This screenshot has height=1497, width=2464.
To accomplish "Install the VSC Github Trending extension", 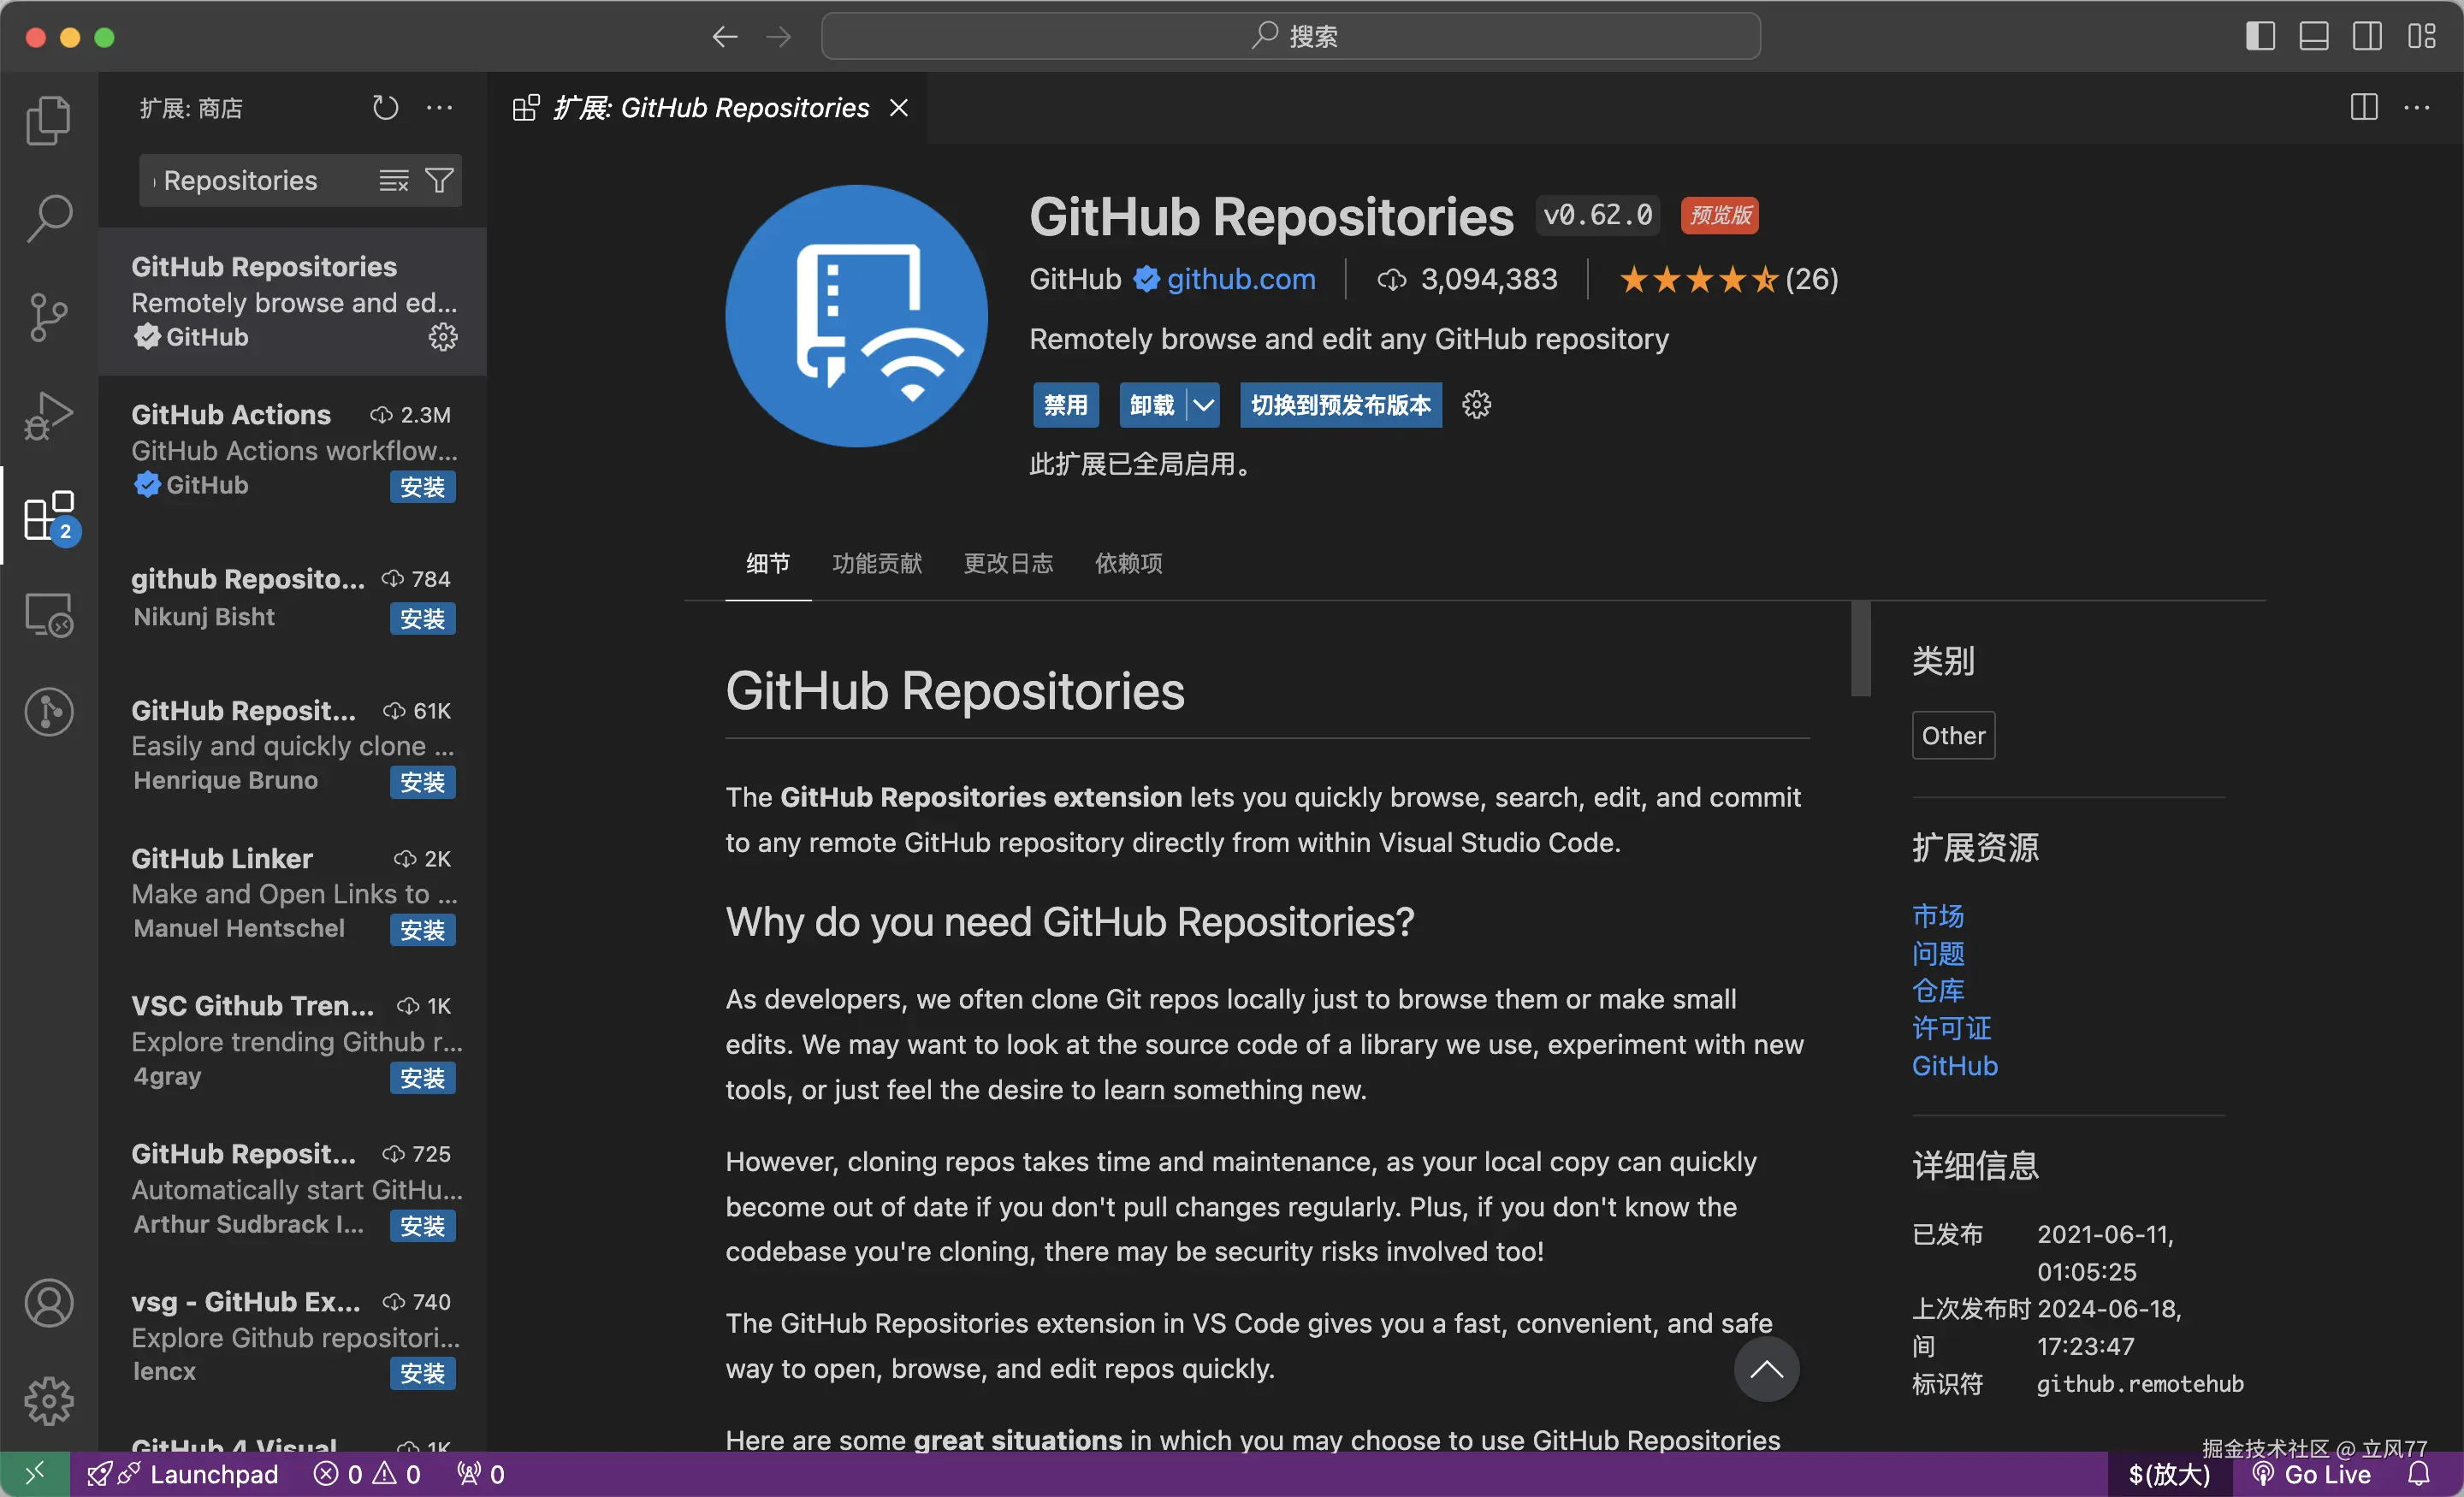I will tap(422, 1078).
